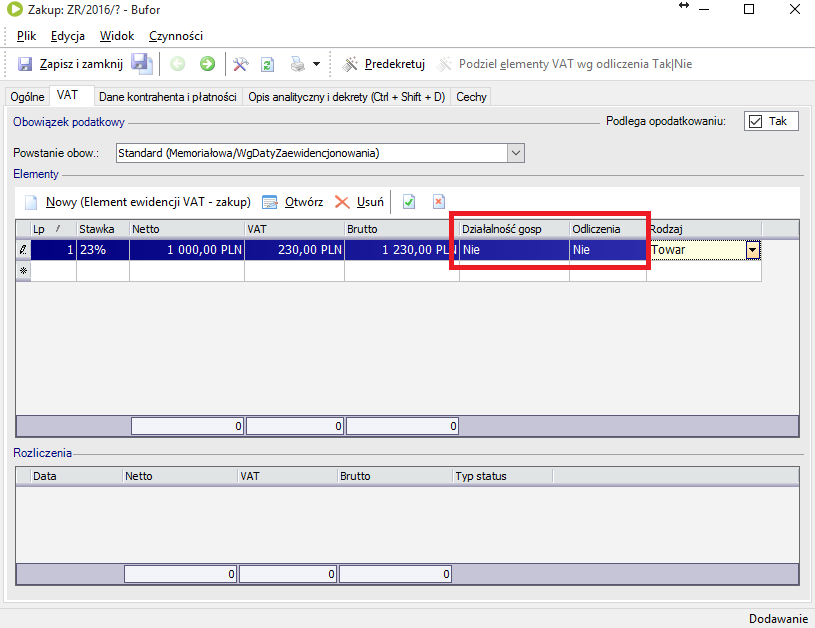Click the Odliczenia column header
This screenshot has height=628, width=815.
(x=608, y=229)
